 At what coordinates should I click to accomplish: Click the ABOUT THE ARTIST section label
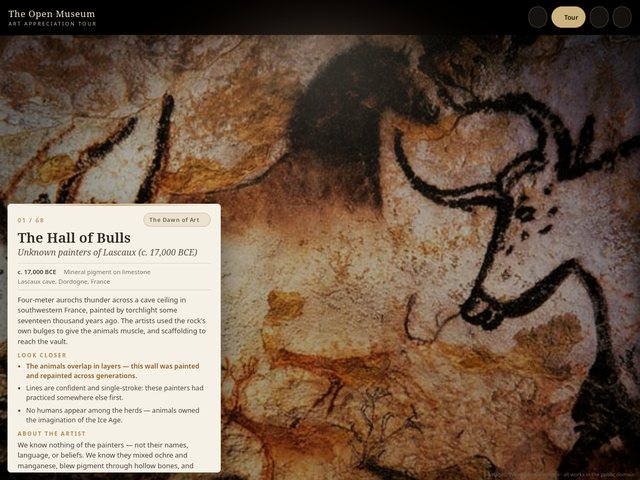click(51, 433)
